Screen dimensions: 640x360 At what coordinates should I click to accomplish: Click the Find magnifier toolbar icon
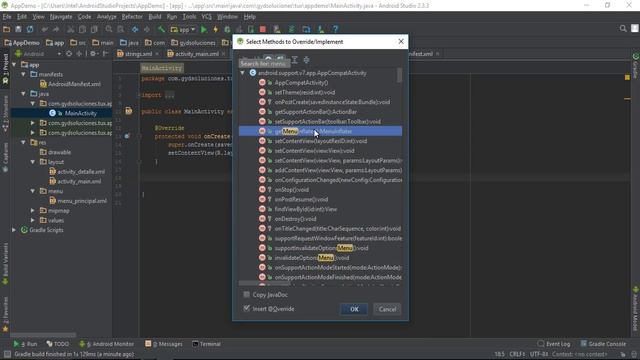point(109,29)
